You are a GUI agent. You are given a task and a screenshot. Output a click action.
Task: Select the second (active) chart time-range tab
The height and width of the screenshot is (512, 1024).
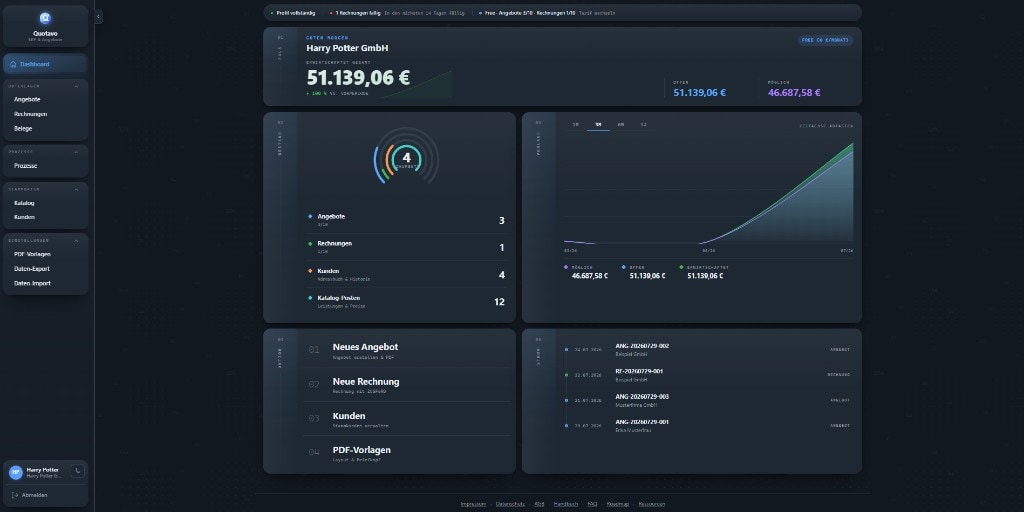598,124
